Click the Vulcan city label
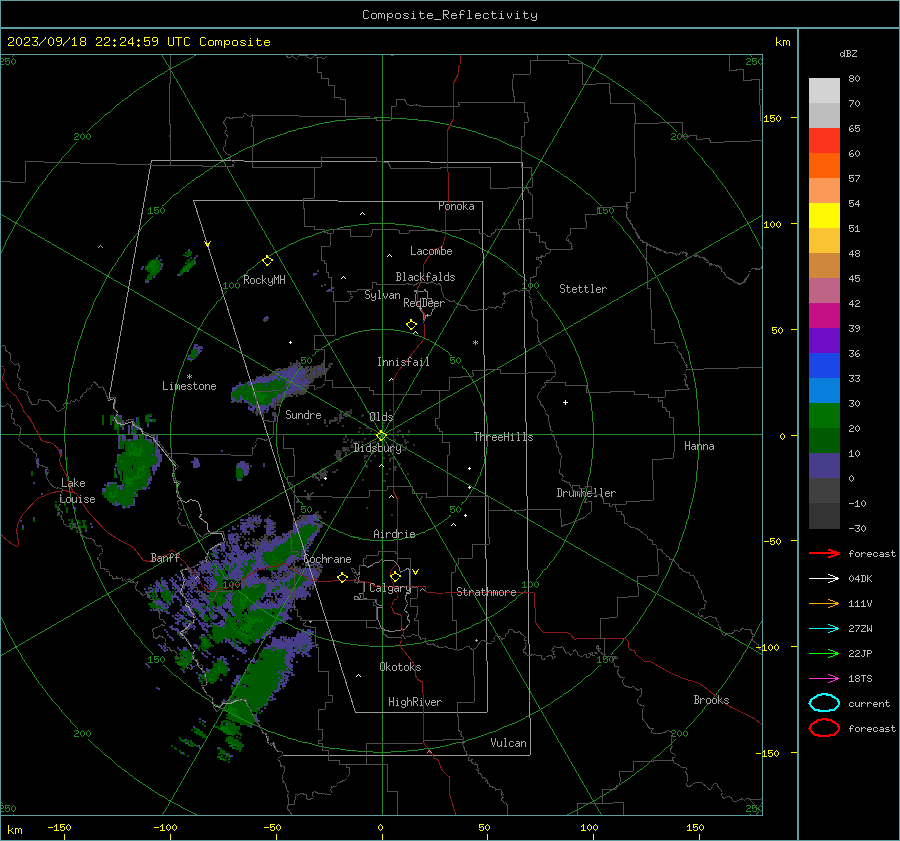Screen dimensions: 900x841 click(509, 743)
